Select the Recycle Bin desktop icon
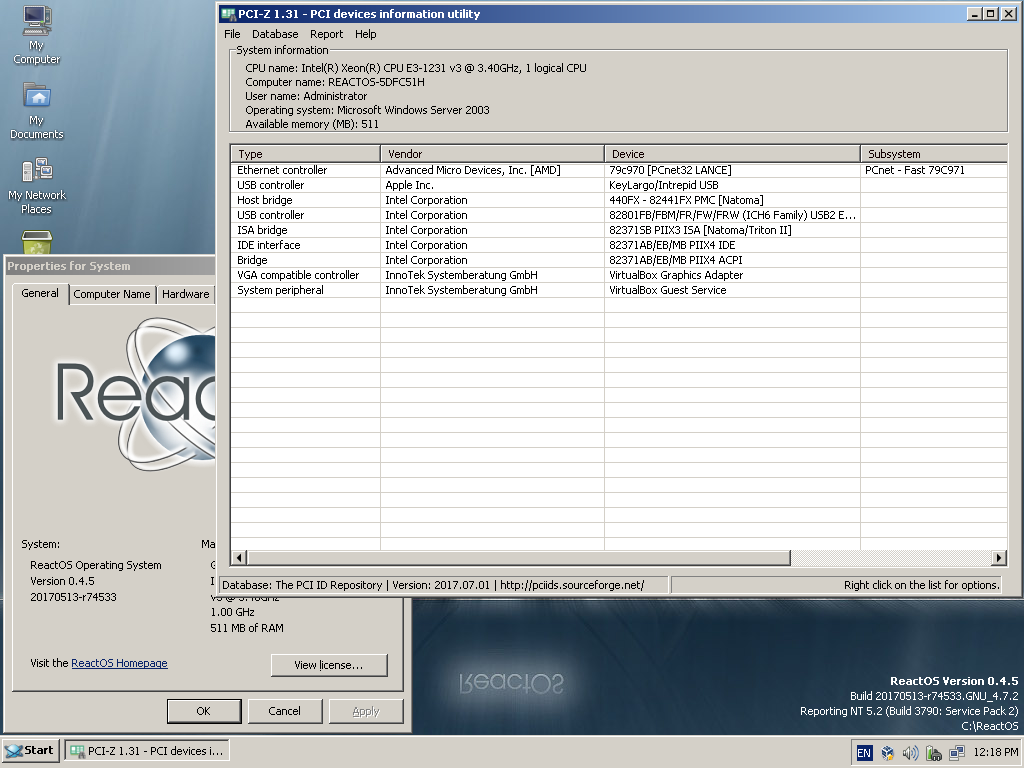The height and width of the screenshot is (768, 1024). [37, 242]
